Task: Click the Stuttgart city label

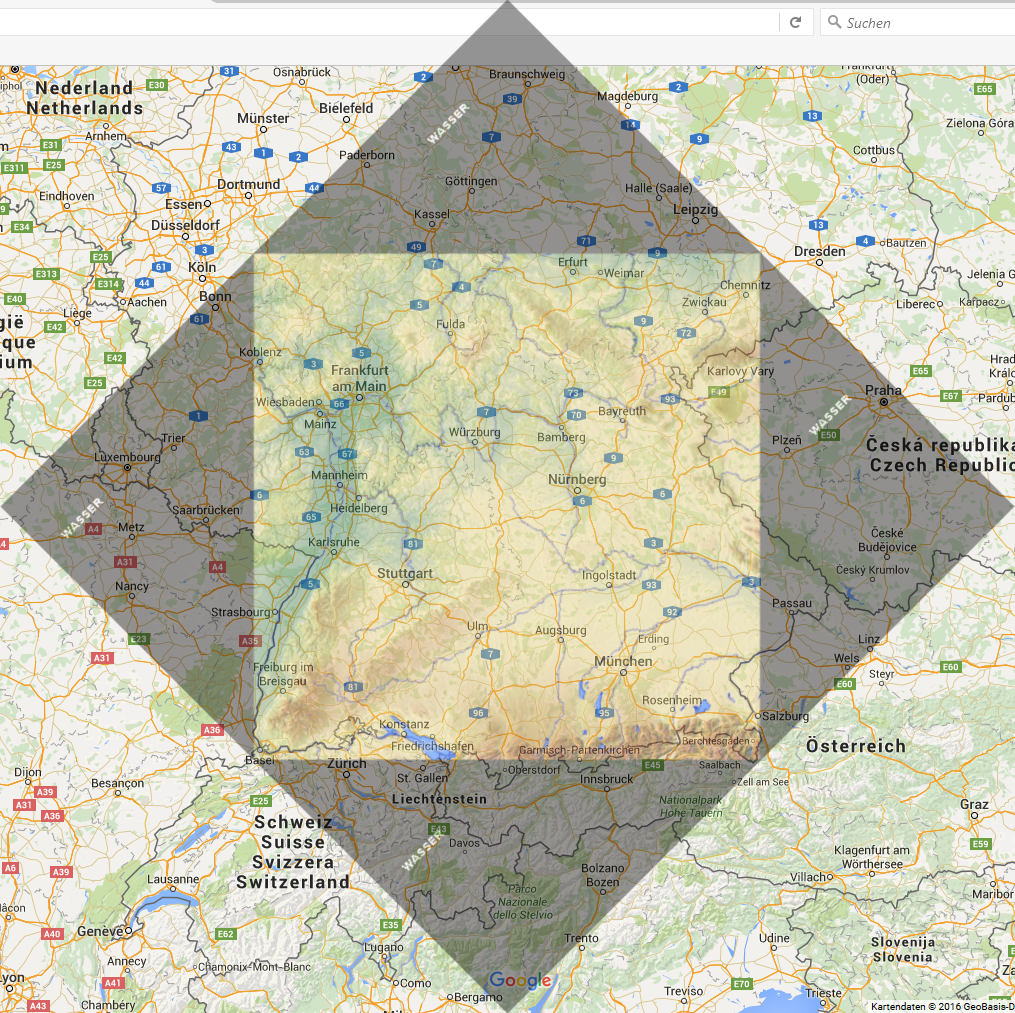Action: [x=405, y=573]
